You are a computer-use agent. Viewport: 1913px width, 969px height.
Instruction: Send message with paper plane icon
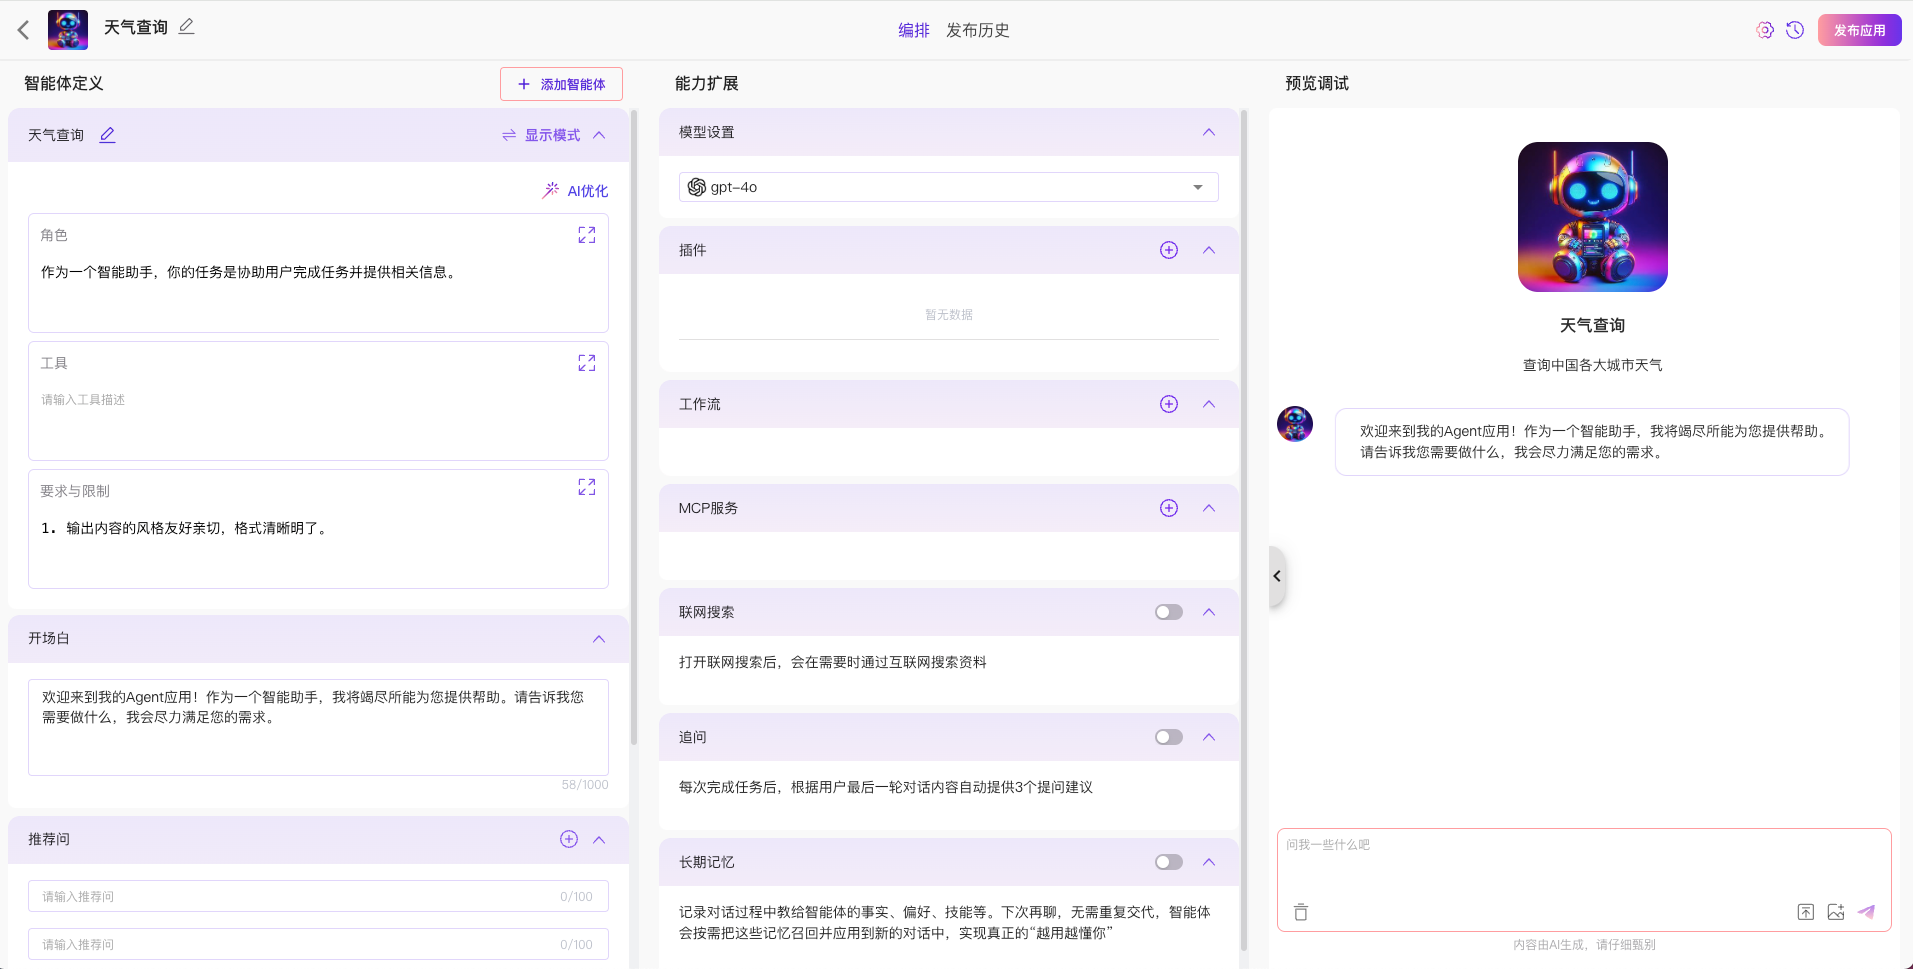coord(1866,912)
